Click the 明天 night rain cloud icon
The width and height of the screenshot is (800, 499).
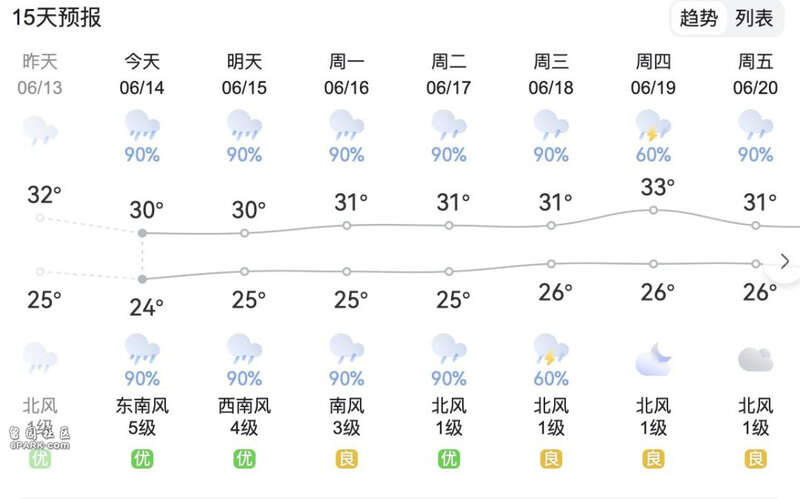click(x=244, y=350)
